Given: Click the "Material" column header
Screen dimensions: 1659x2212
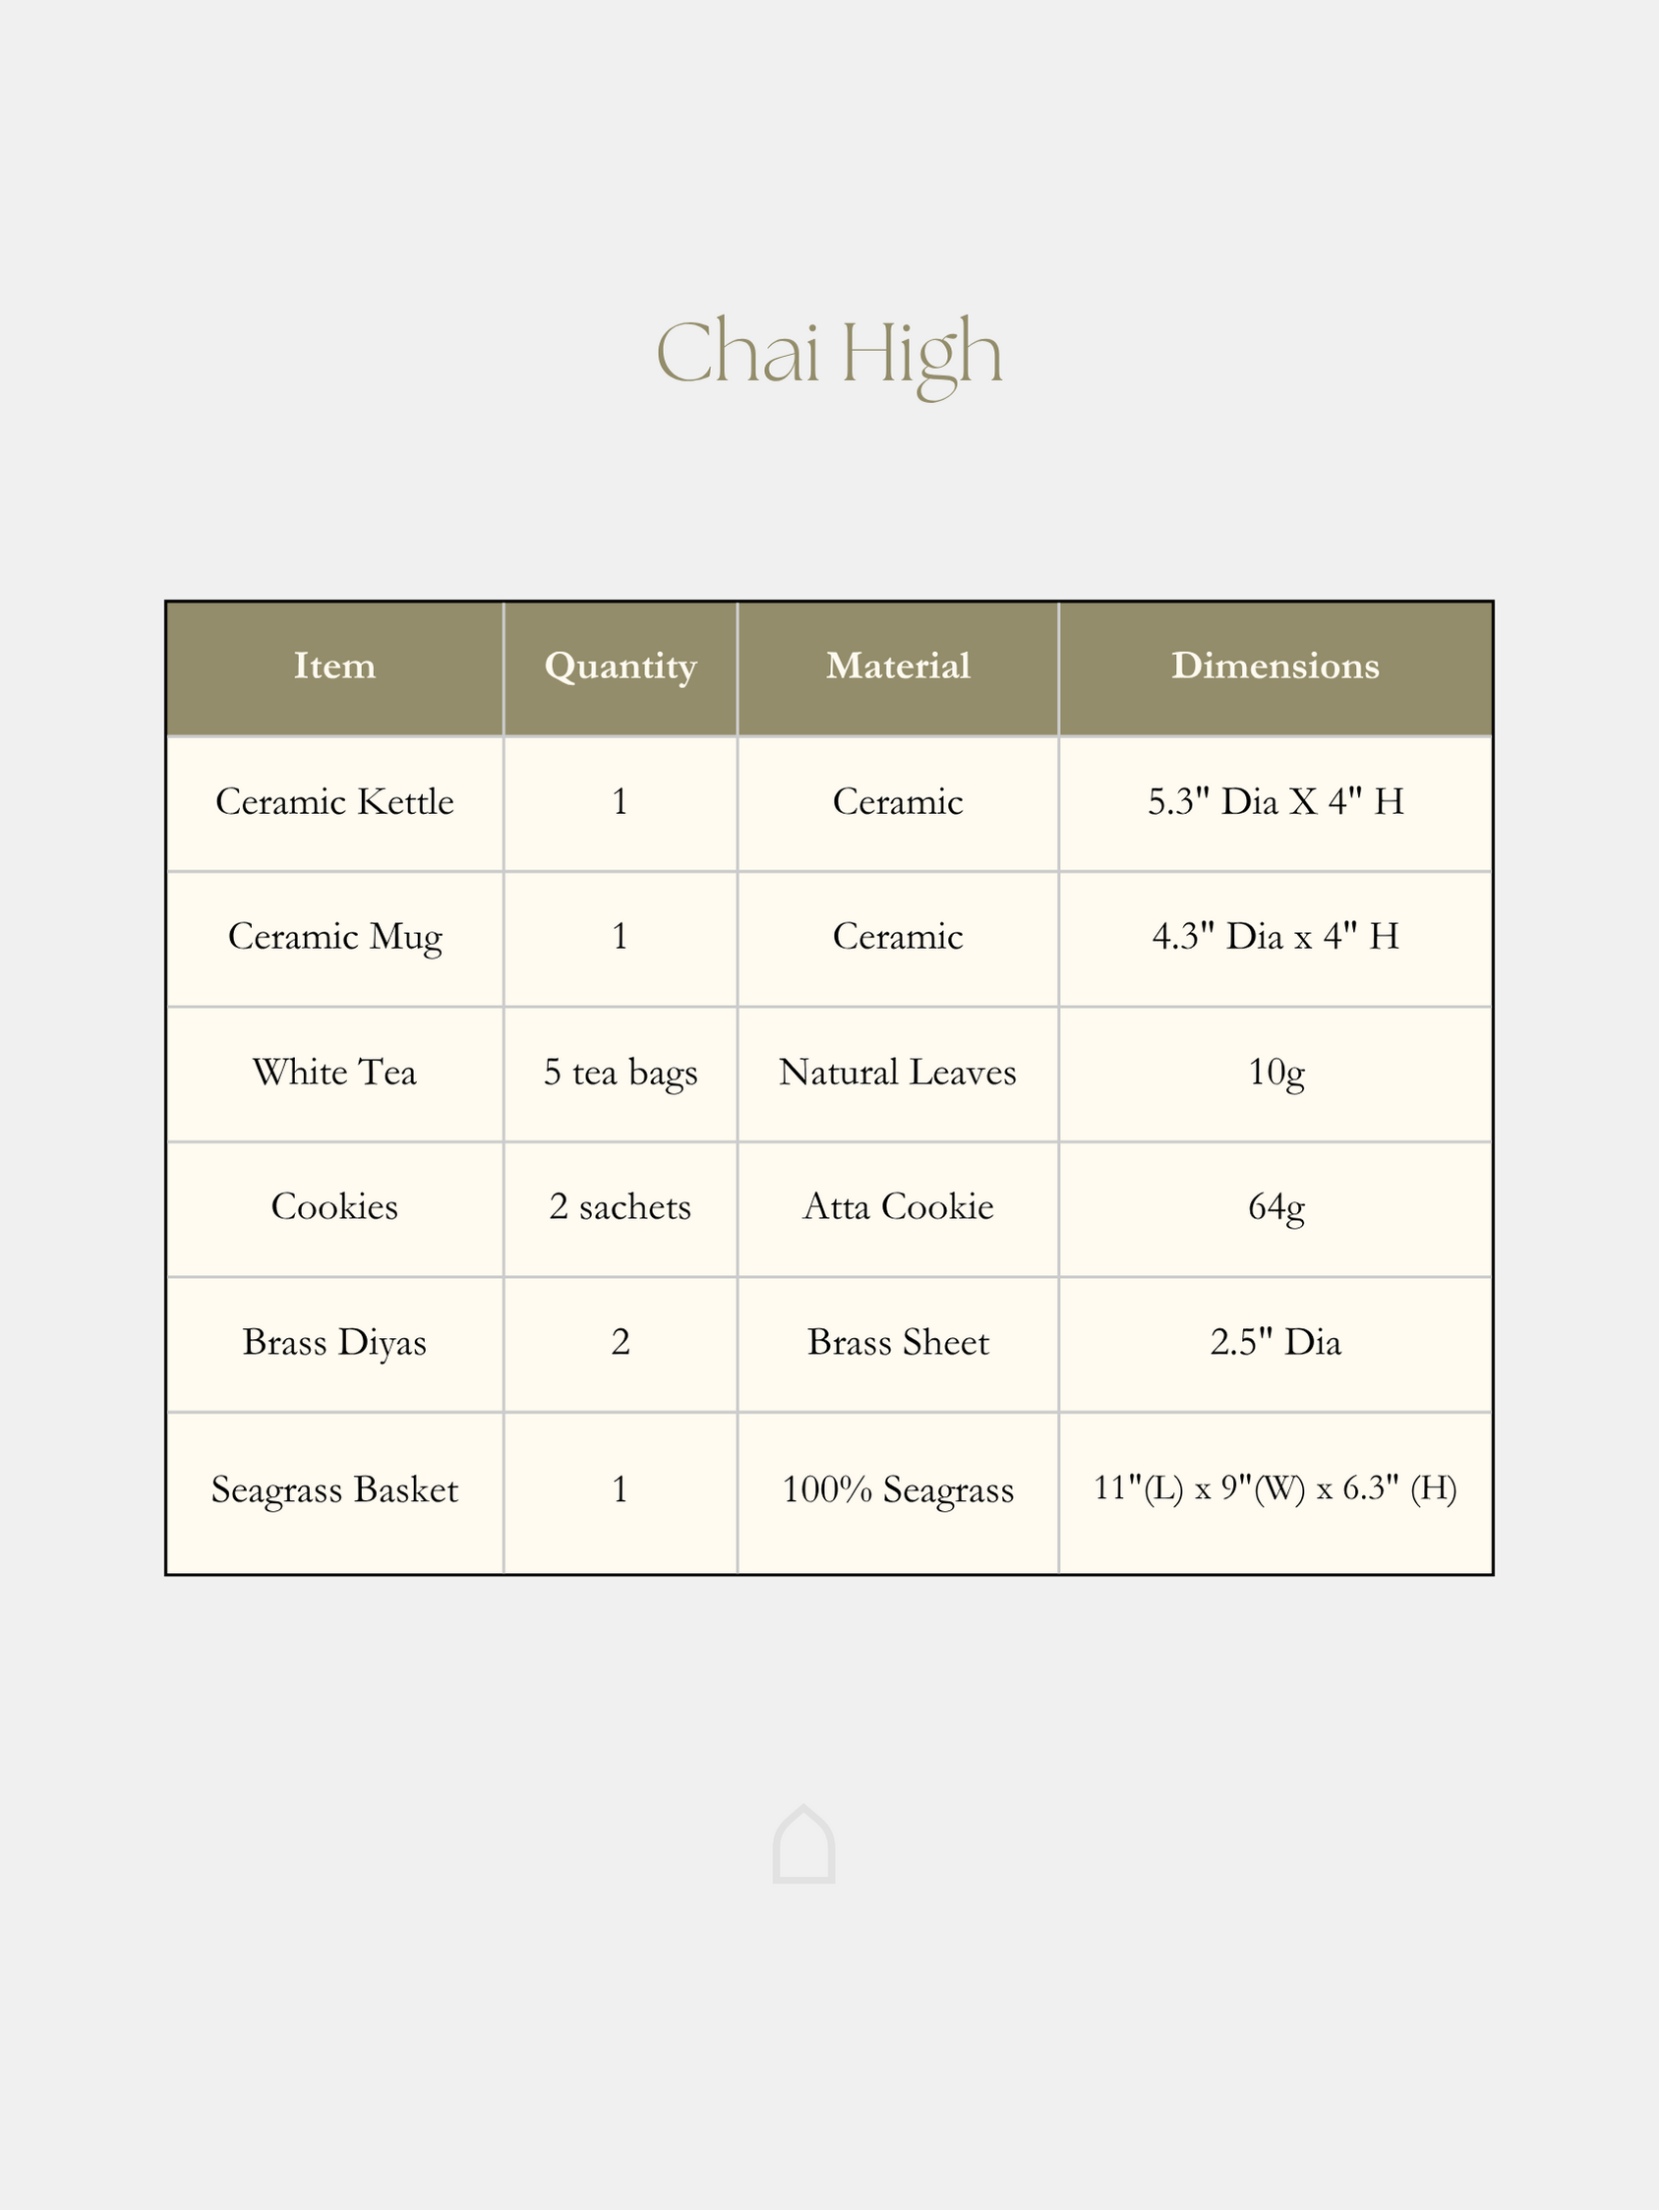Looking at the screenshot, I should (x=898, y=666).
